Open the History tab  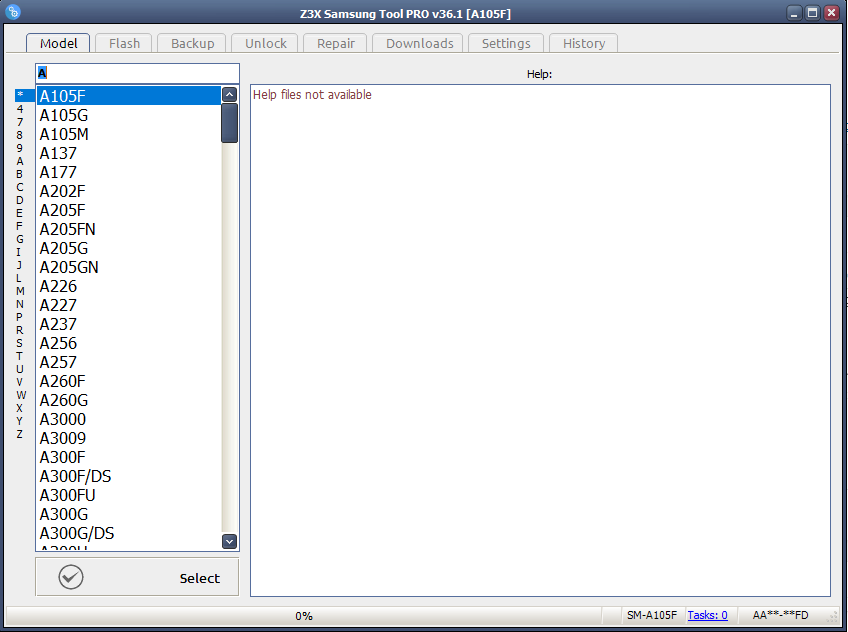pos(584,43)
